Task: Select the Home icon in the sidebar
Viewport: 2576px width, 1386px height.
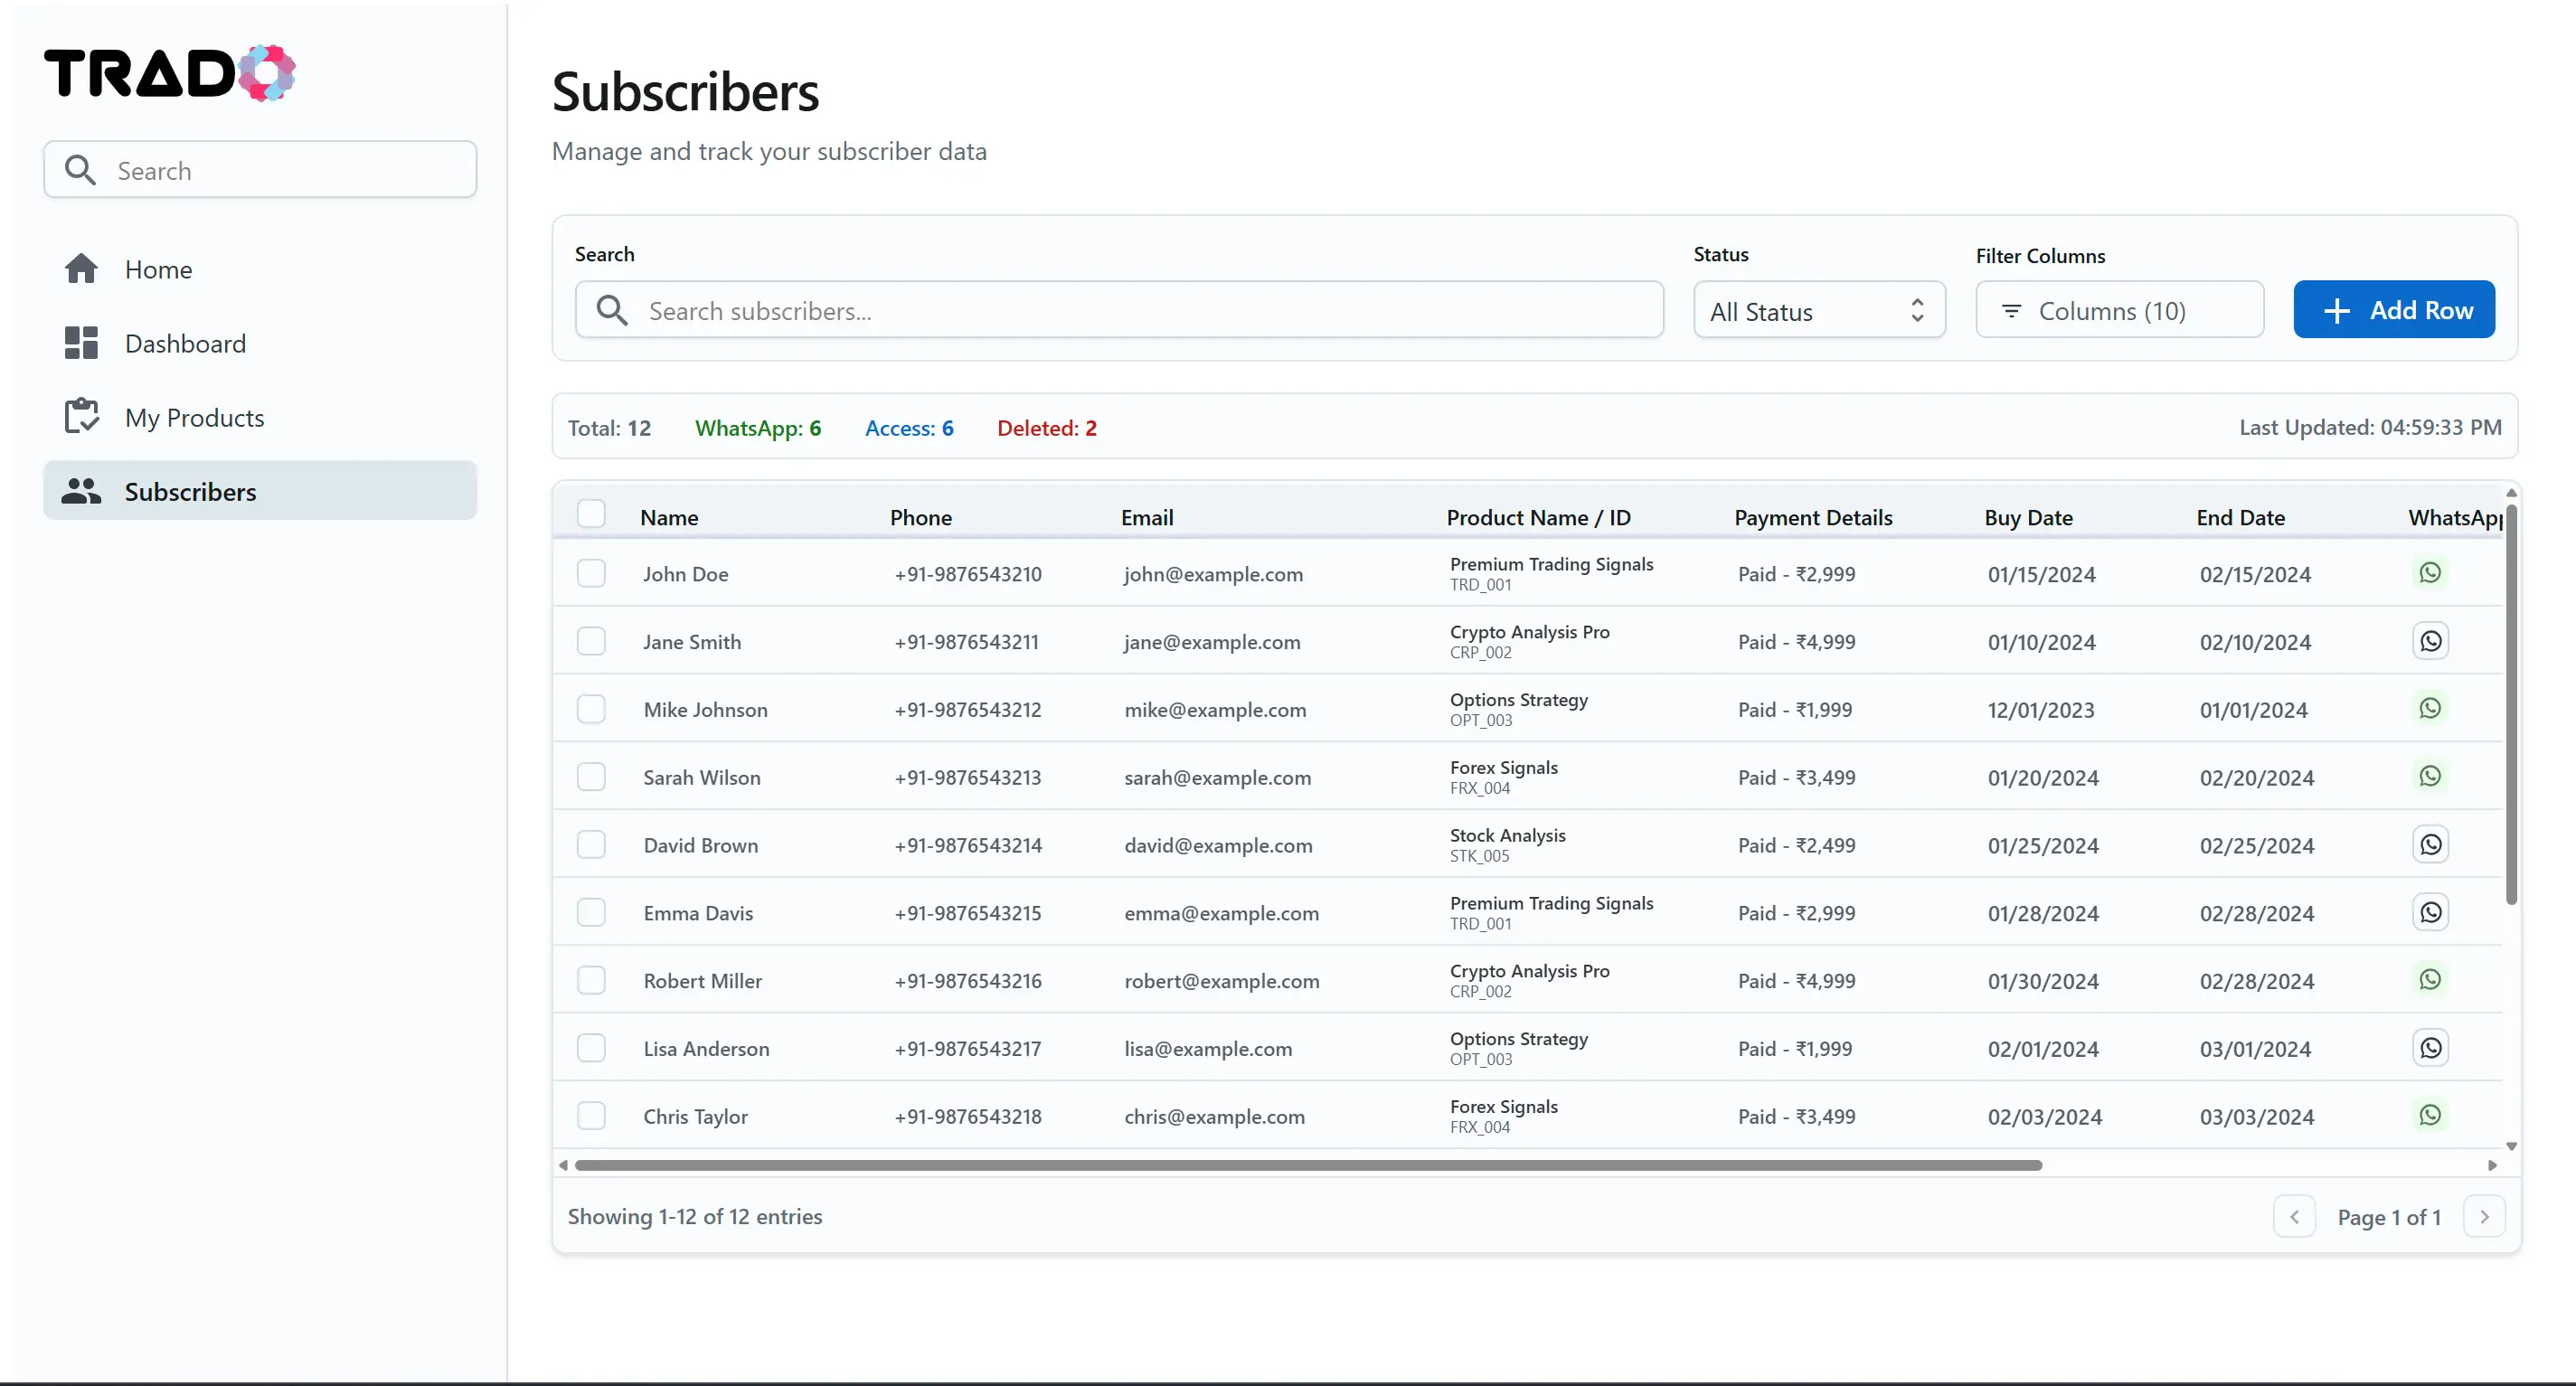Action: pyautogui.click(x=82, y=268)
